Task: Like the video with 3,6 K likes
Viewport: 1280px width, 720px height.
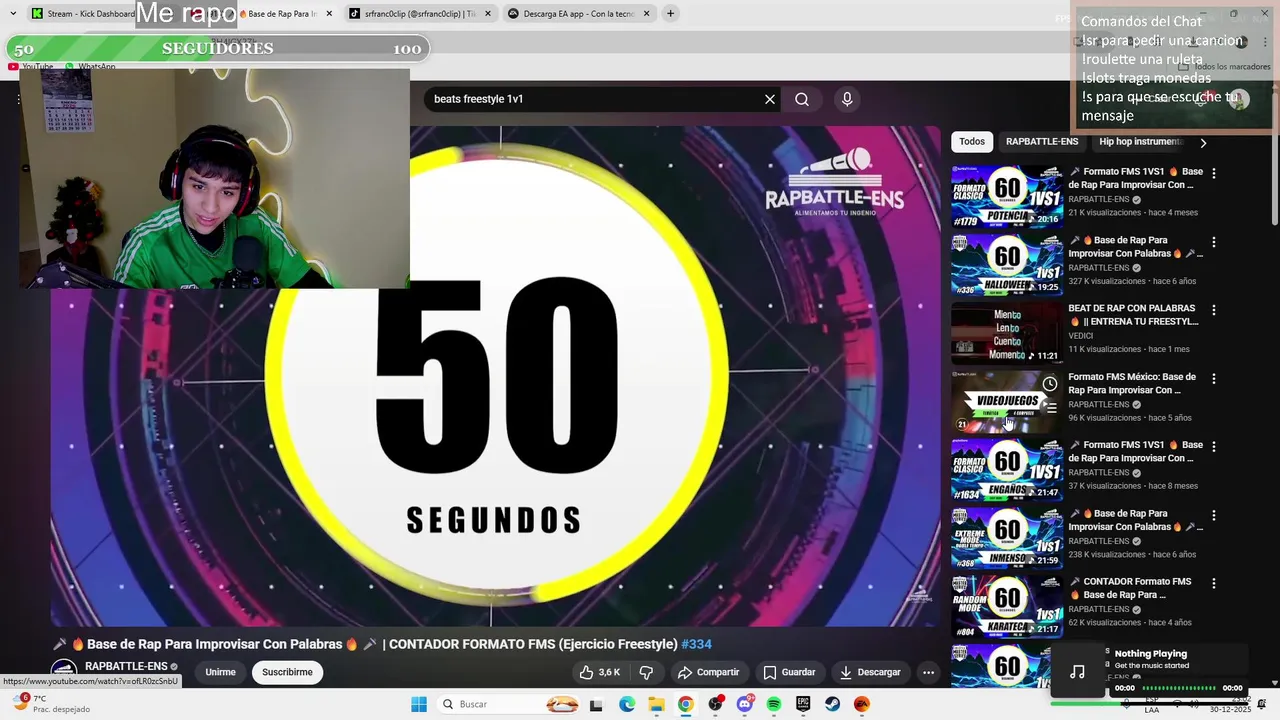Action: [600, 672]
